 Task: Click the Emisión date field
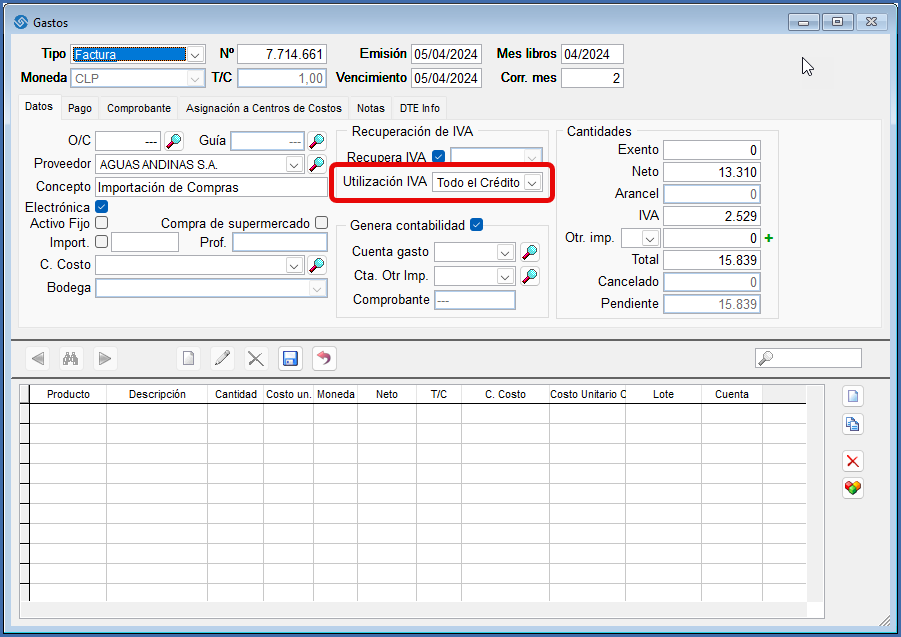[446, 55]
